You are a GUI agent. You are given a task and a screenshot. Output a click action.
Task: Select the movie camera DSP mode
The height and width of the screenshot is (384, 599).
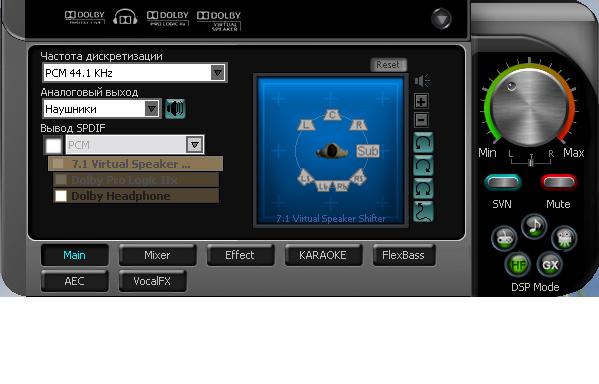[564, 238]
